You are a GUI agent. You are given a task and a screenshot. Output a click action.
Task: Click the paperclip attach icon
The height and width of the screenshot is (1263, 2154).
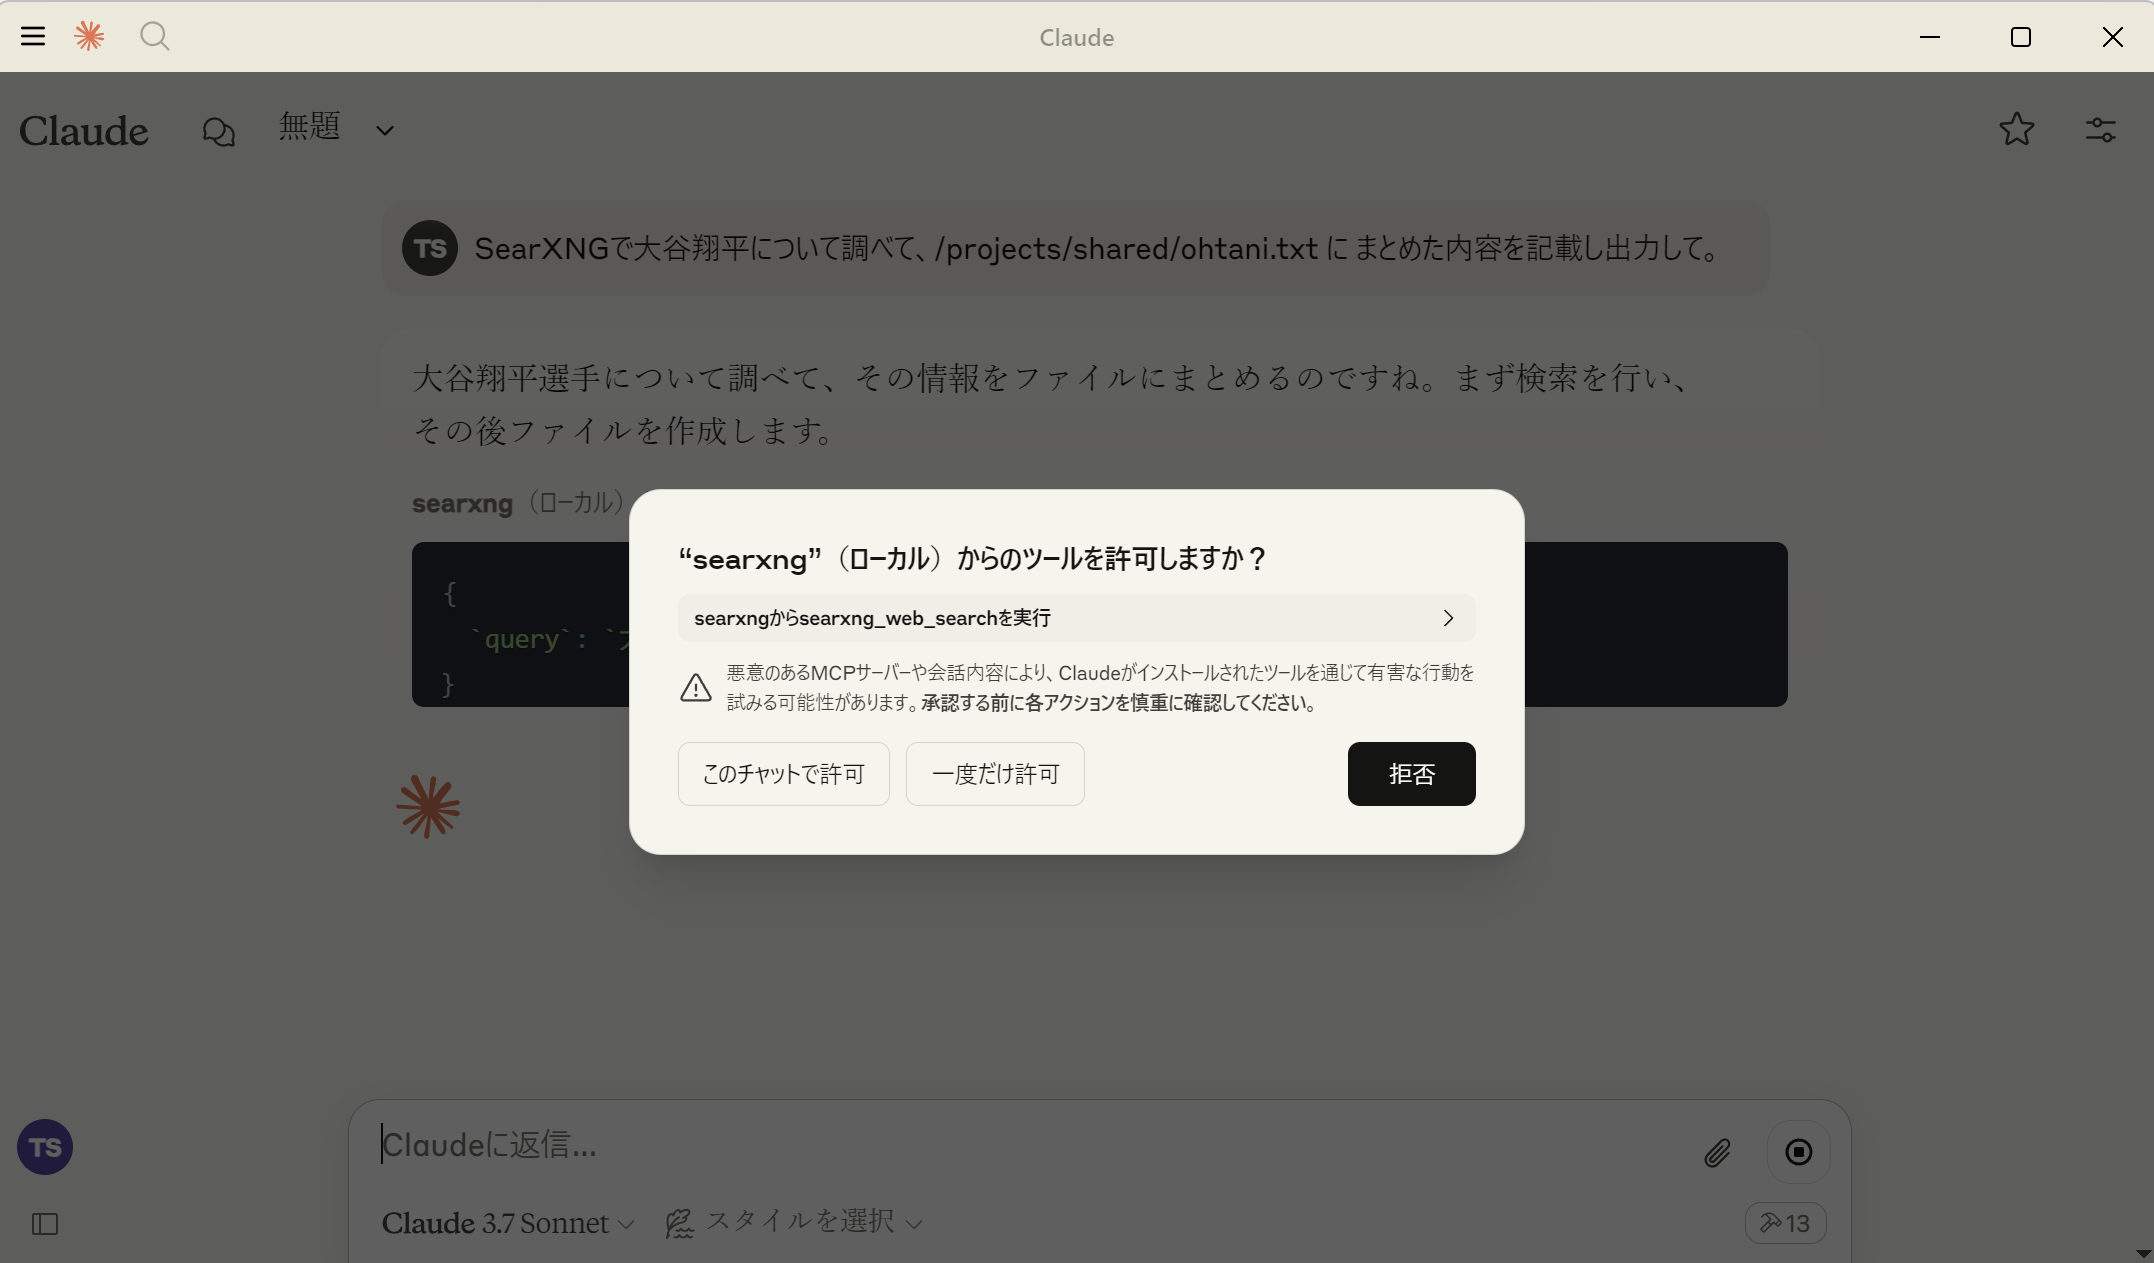[x=1717, y=1152]
